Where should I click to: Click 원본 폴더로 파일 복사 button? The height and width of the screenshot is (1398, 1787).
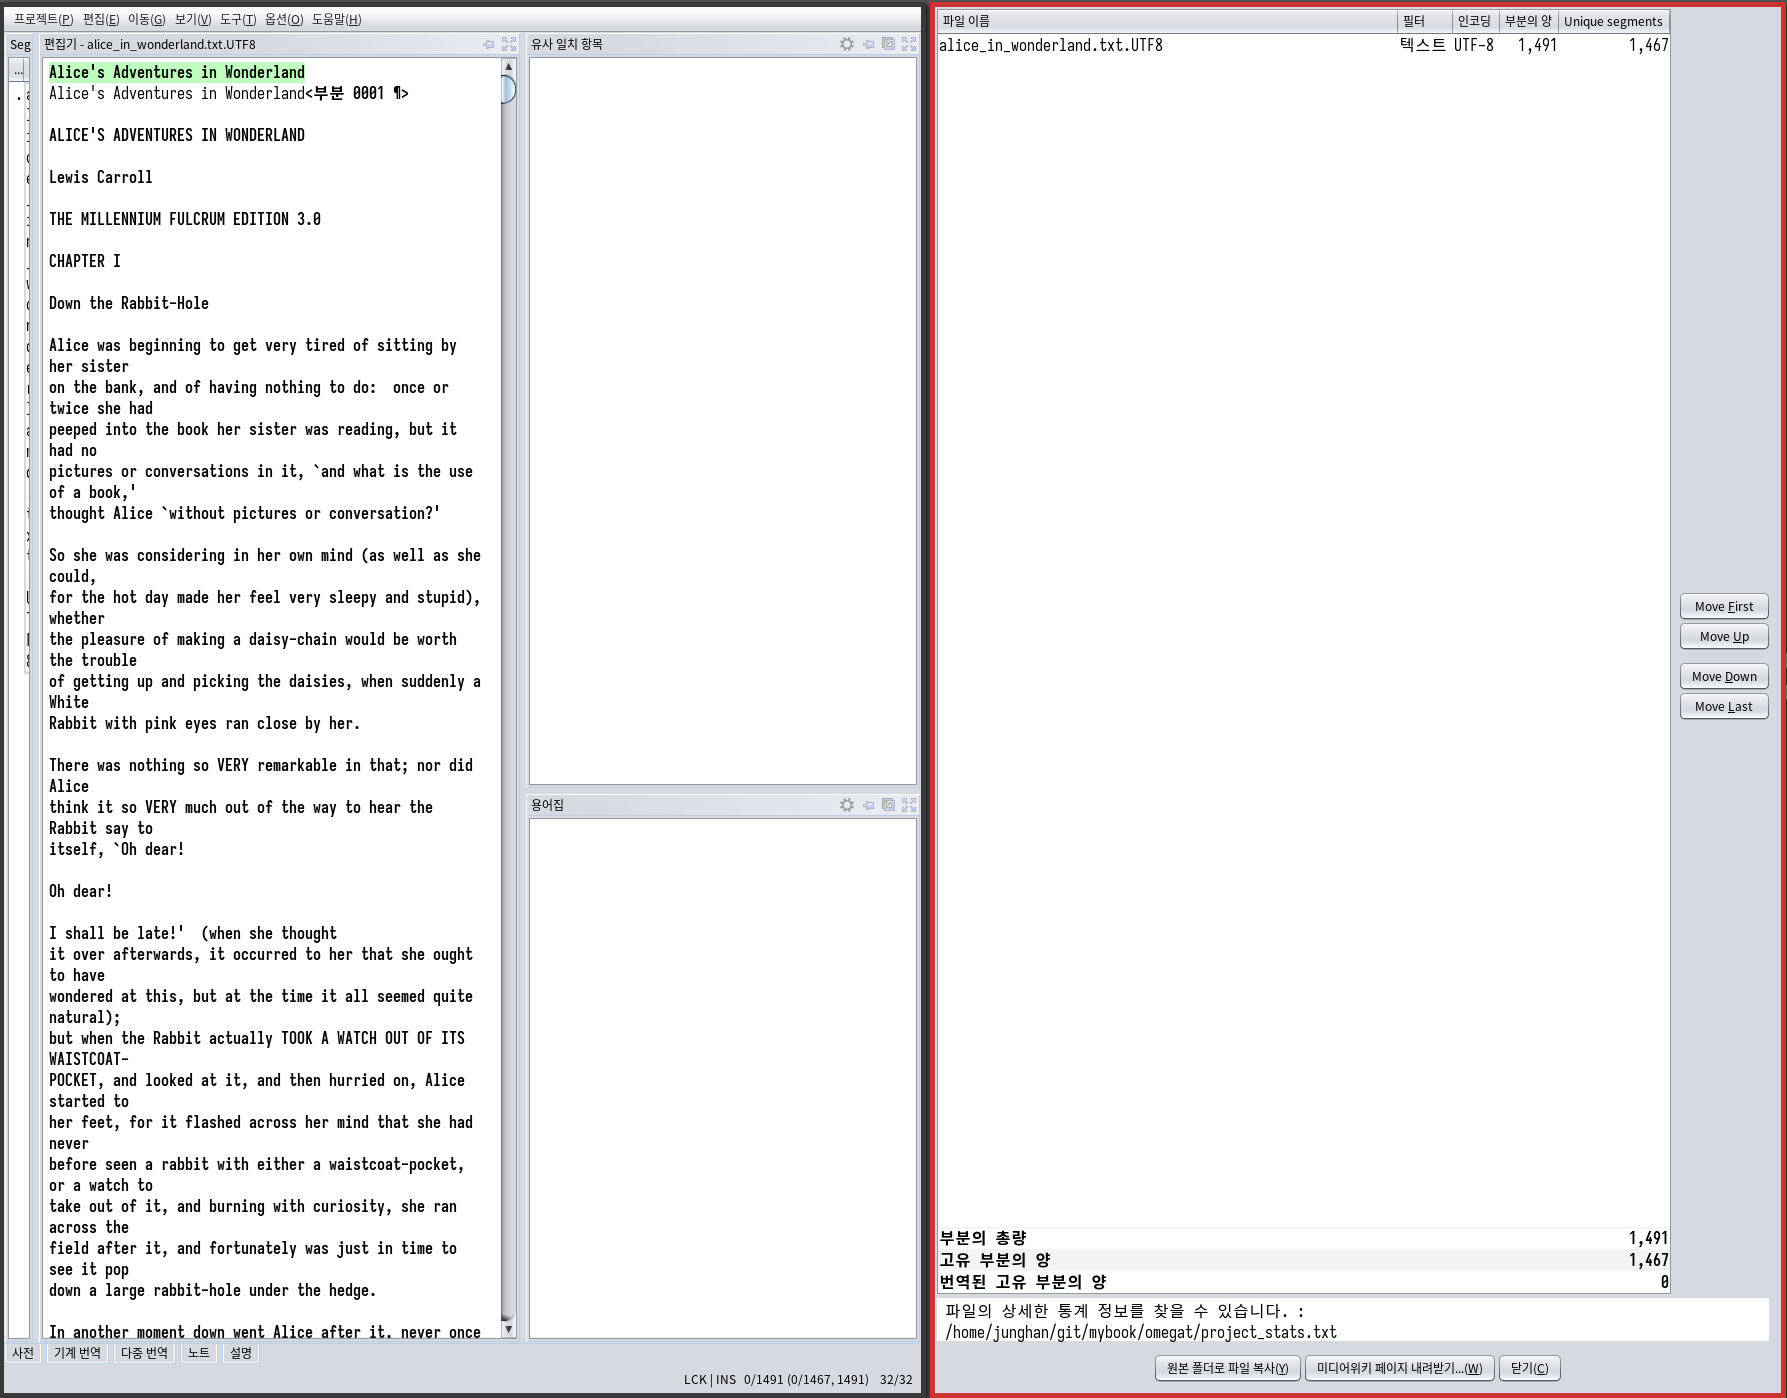coord(1227,1368)
